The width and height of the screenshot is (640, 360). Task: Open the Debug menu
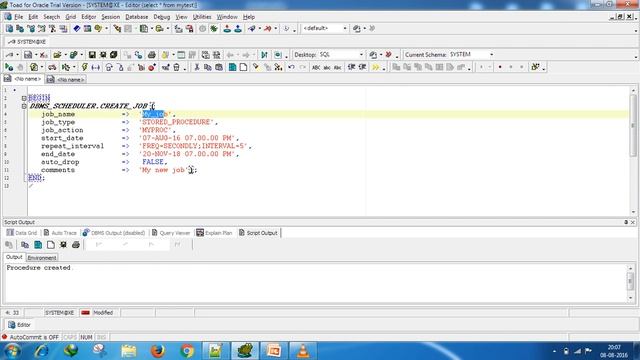[162, 17]
